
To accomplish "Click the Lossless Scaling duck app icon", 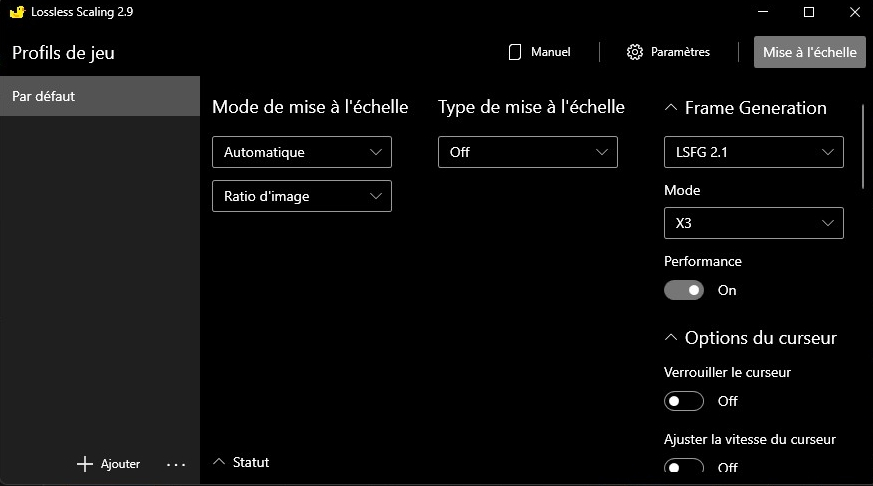I will (14, 12).
